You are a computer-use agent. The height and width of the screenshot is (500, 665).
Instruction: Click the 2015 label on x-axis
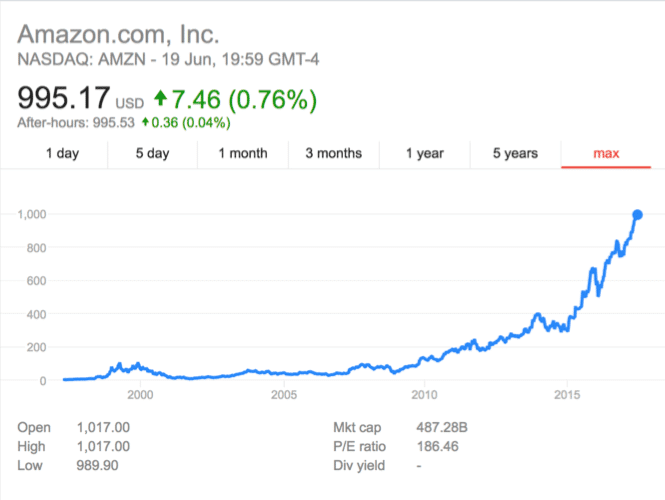click(567, 396)
